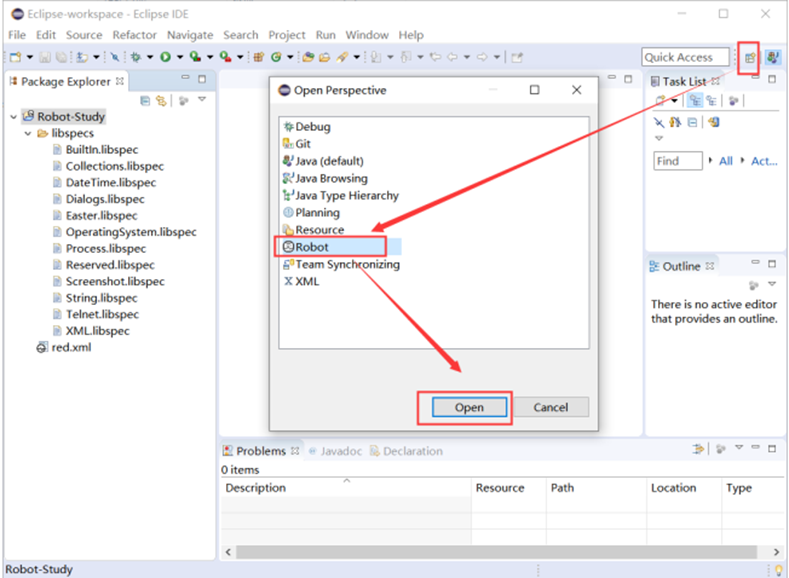
Task: Click the Description column header
Action: point(346,488)
